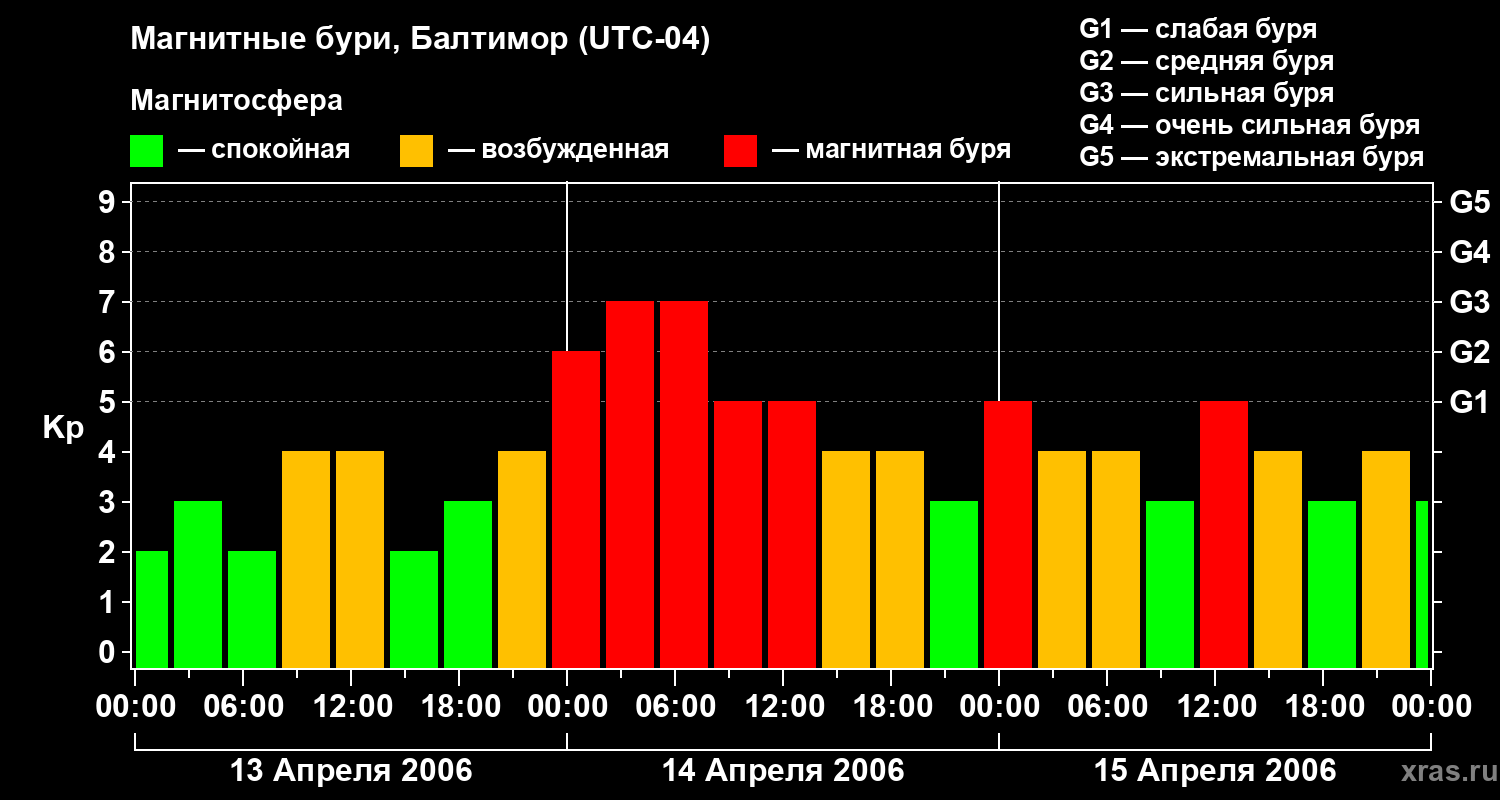Viewport: 1500px width, 800px height.
Task: Click the 'G1' tick label on the right axis
Action: pos(1470,402)
